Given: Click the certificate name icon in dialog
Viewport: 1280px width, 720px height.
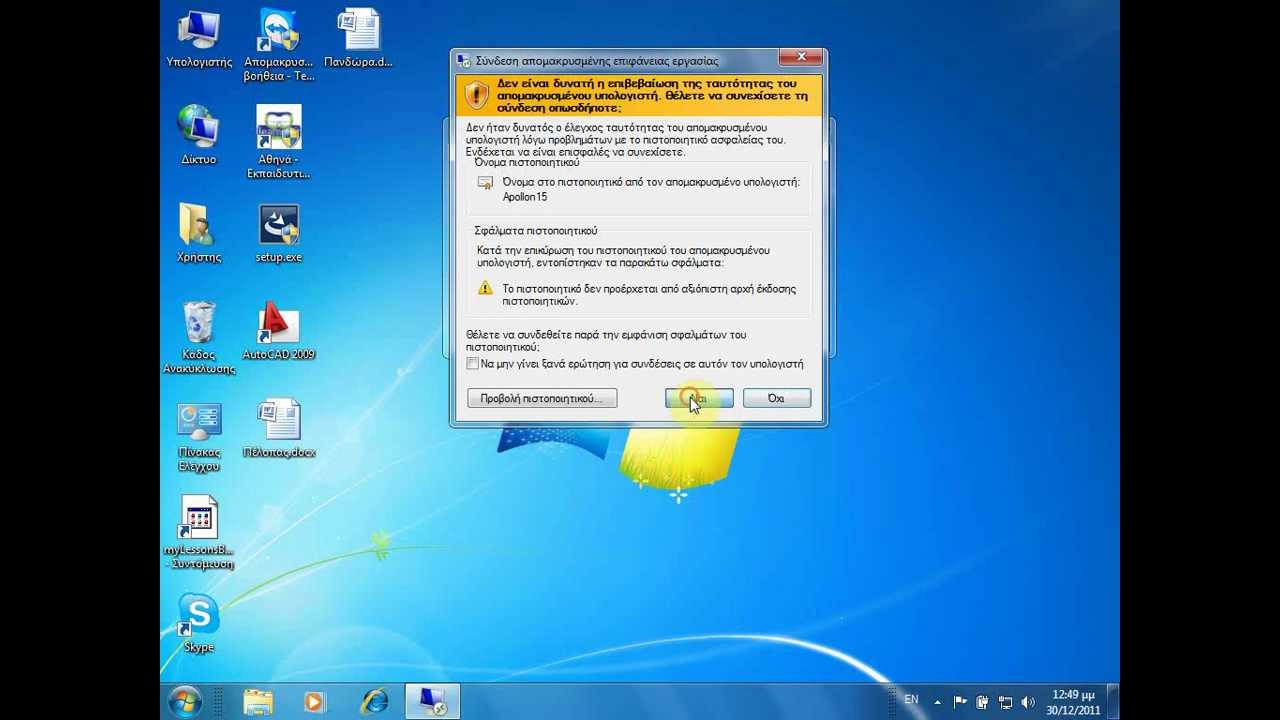Looking at the screenshot, I should click(485, 183).
